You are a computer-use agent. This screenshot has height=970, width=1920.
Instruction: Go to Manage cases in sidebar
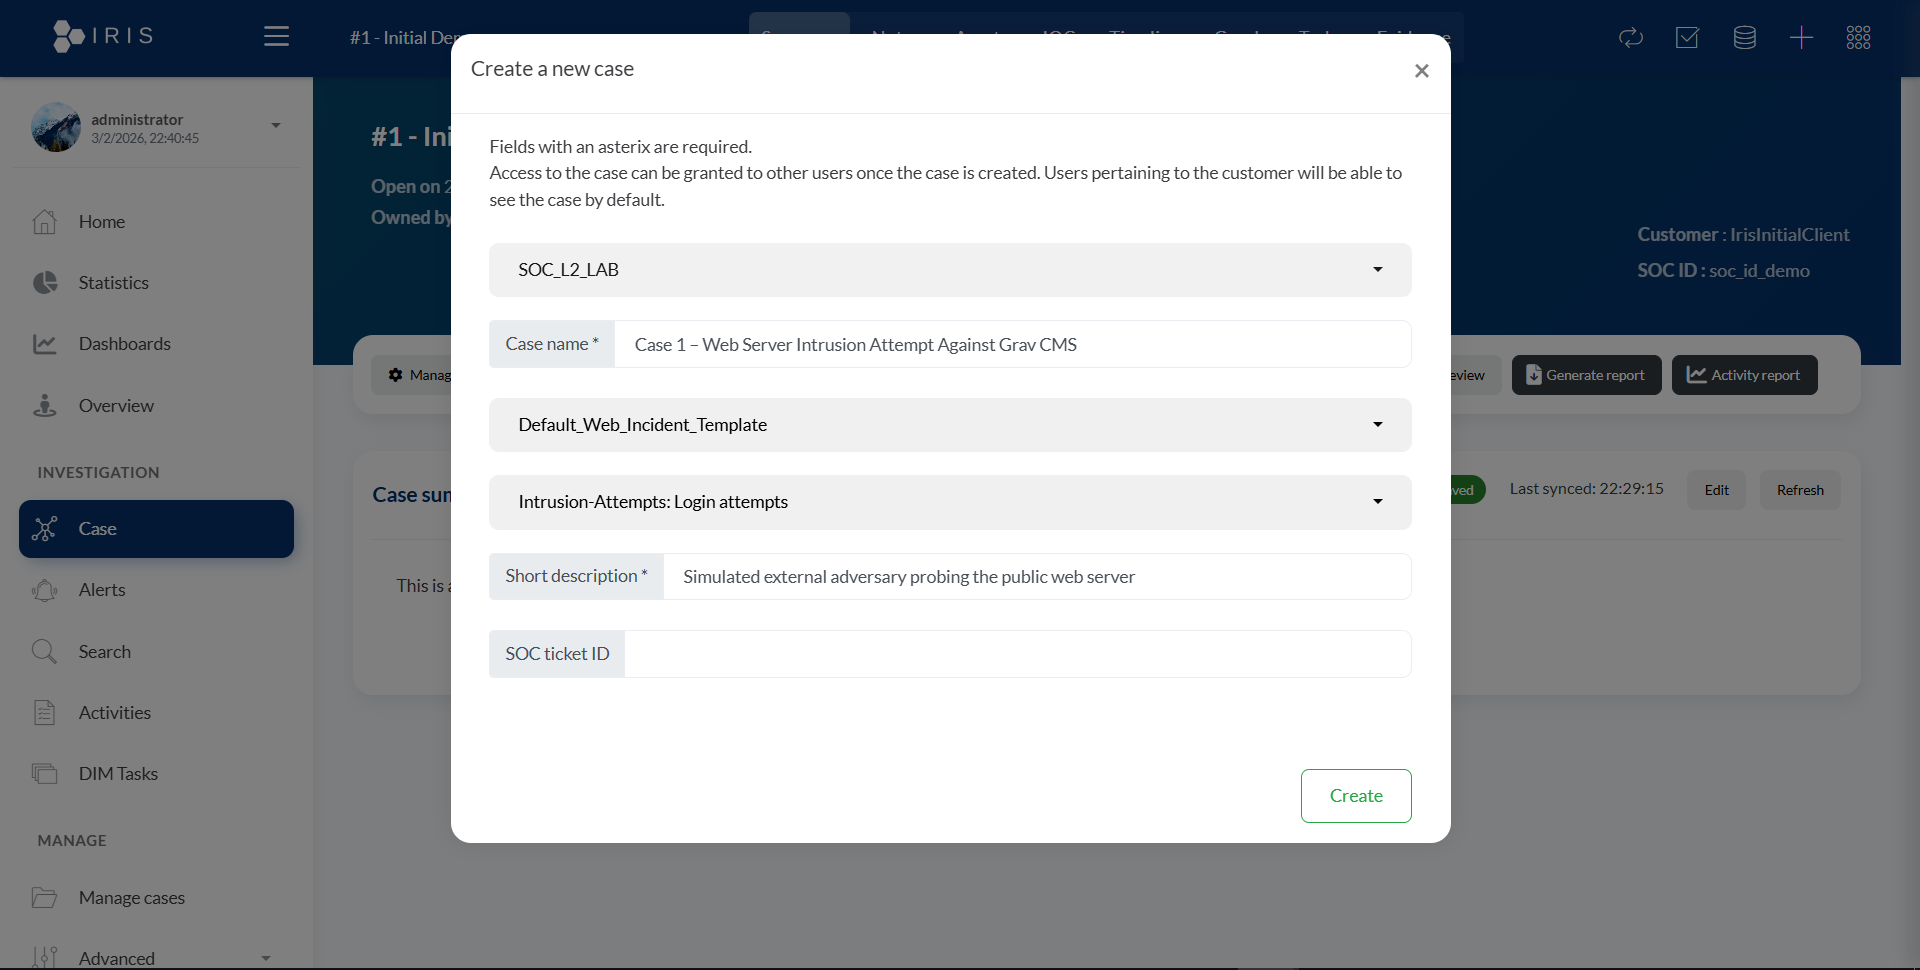click(131, 898)
